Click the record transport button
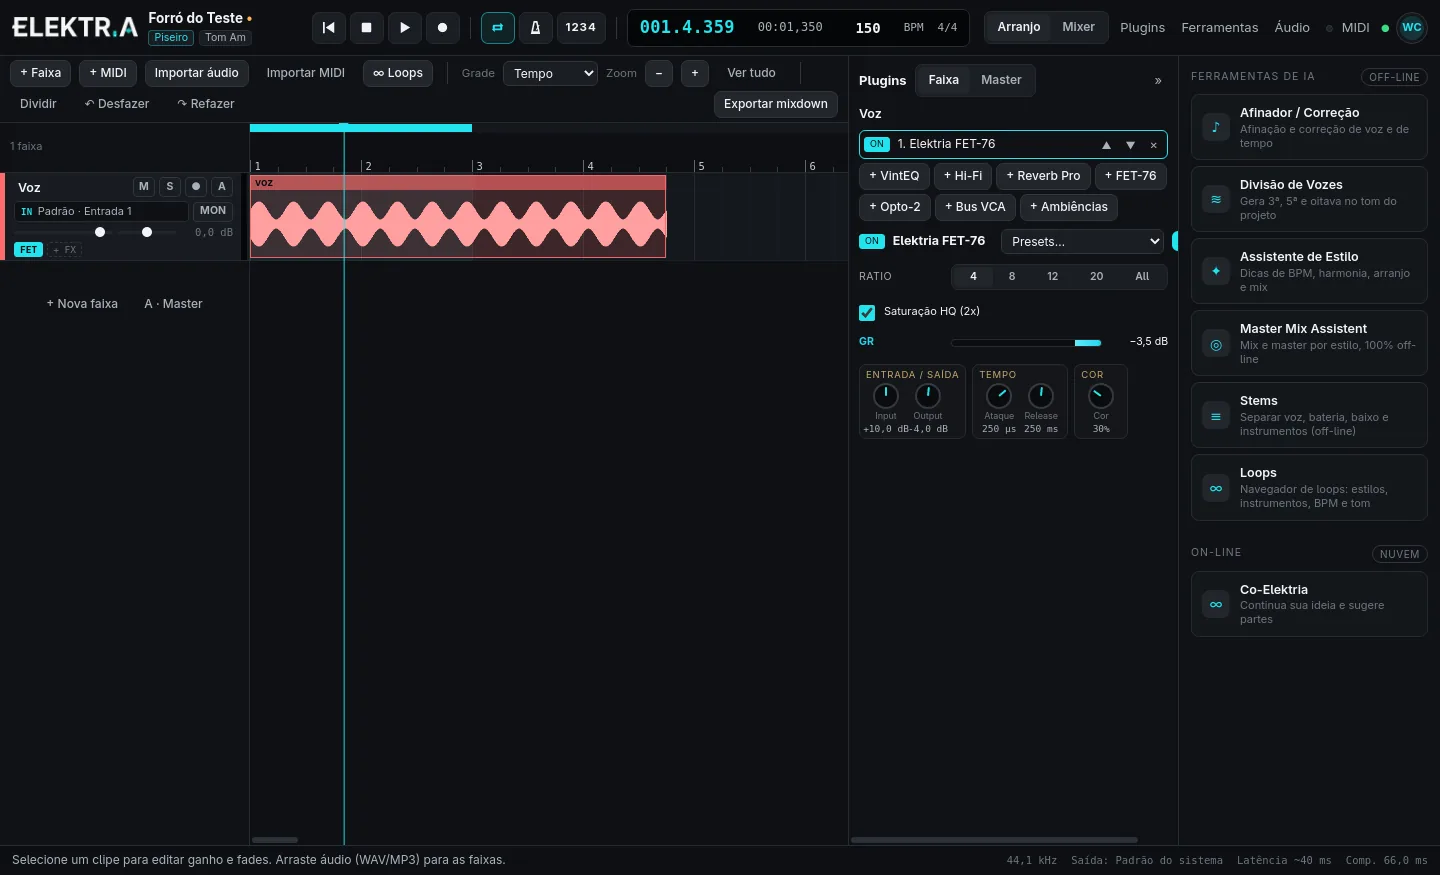The image size is (1440, 875). (x=442, y=27)
